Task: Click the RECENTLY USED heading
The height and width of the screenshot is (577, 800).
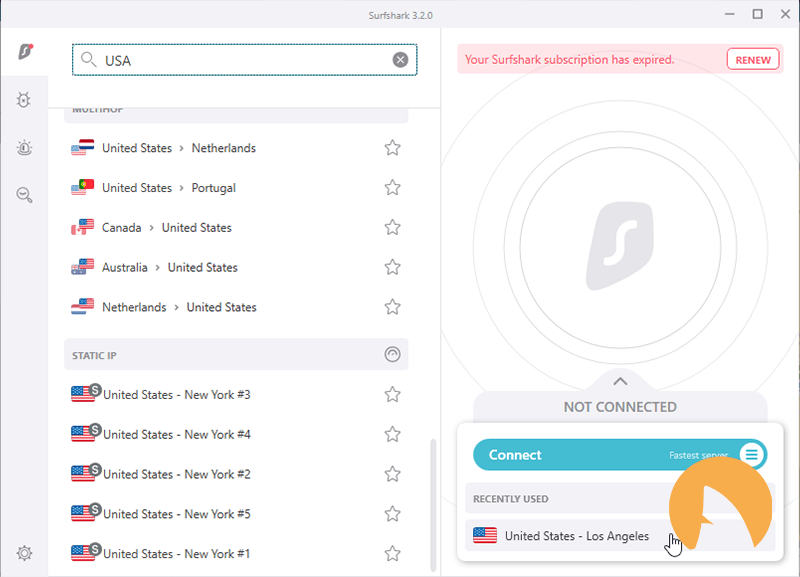Action: coord(511,499)
